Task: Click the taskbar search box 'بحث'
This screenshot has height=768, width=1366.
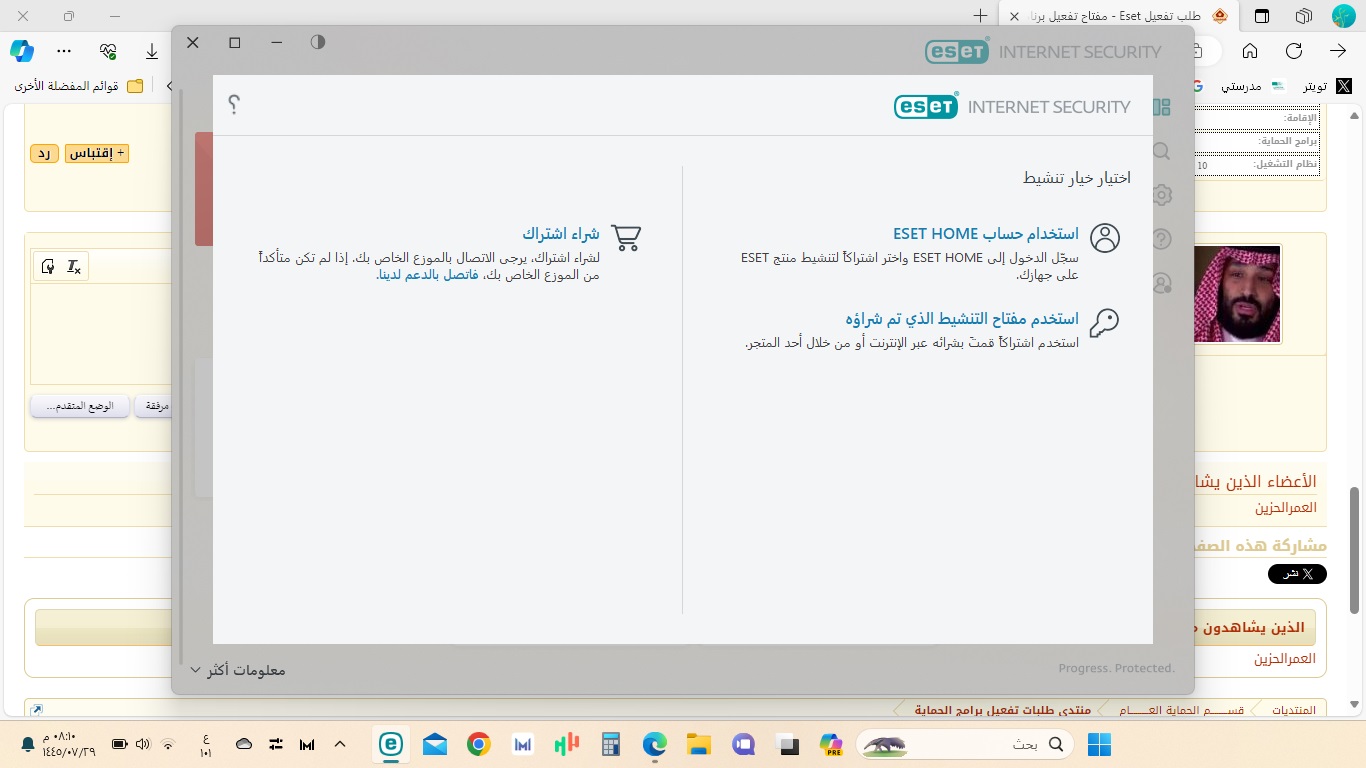Action: click(x=965, y=744)
